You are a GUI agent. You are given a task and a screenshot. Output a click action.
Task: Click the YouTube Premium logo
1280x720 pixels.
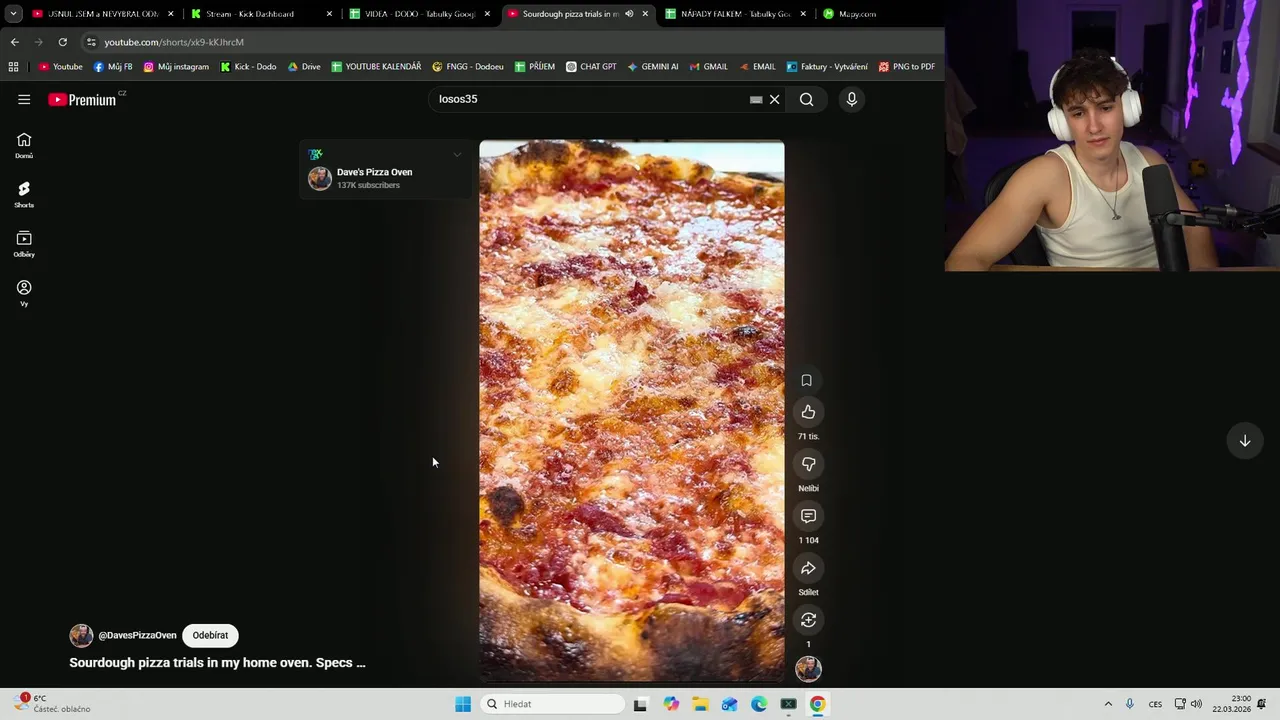coord(82,99)
